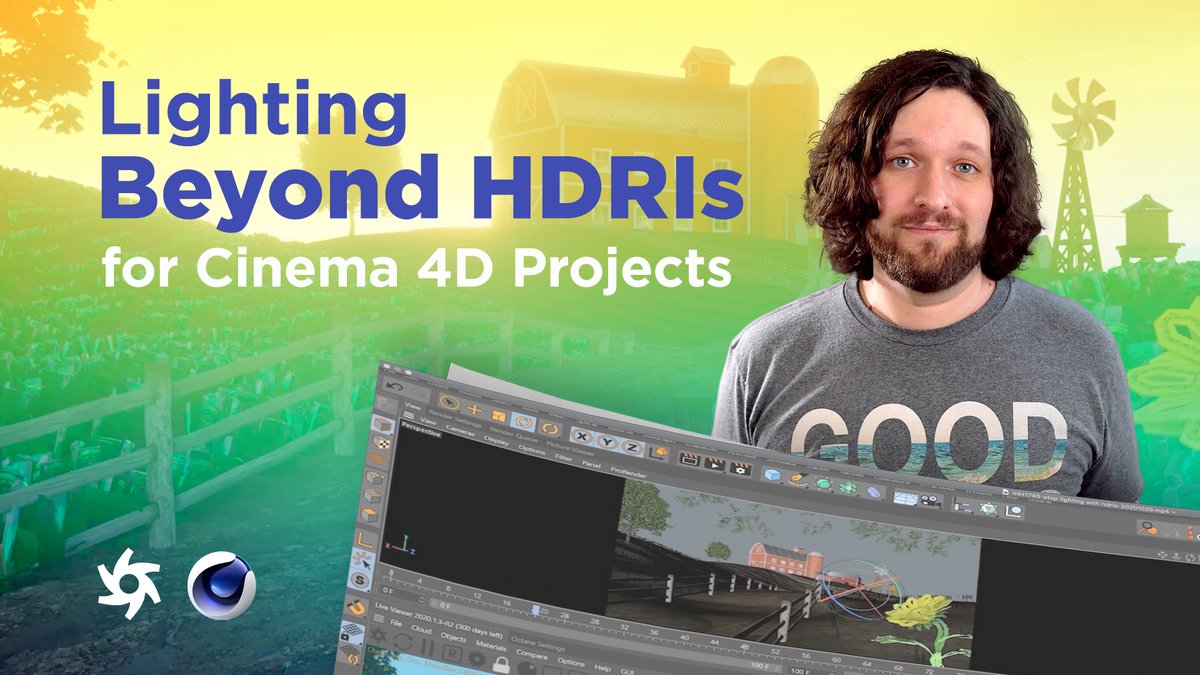Click the current frame 0 F field

pos(400,594)
